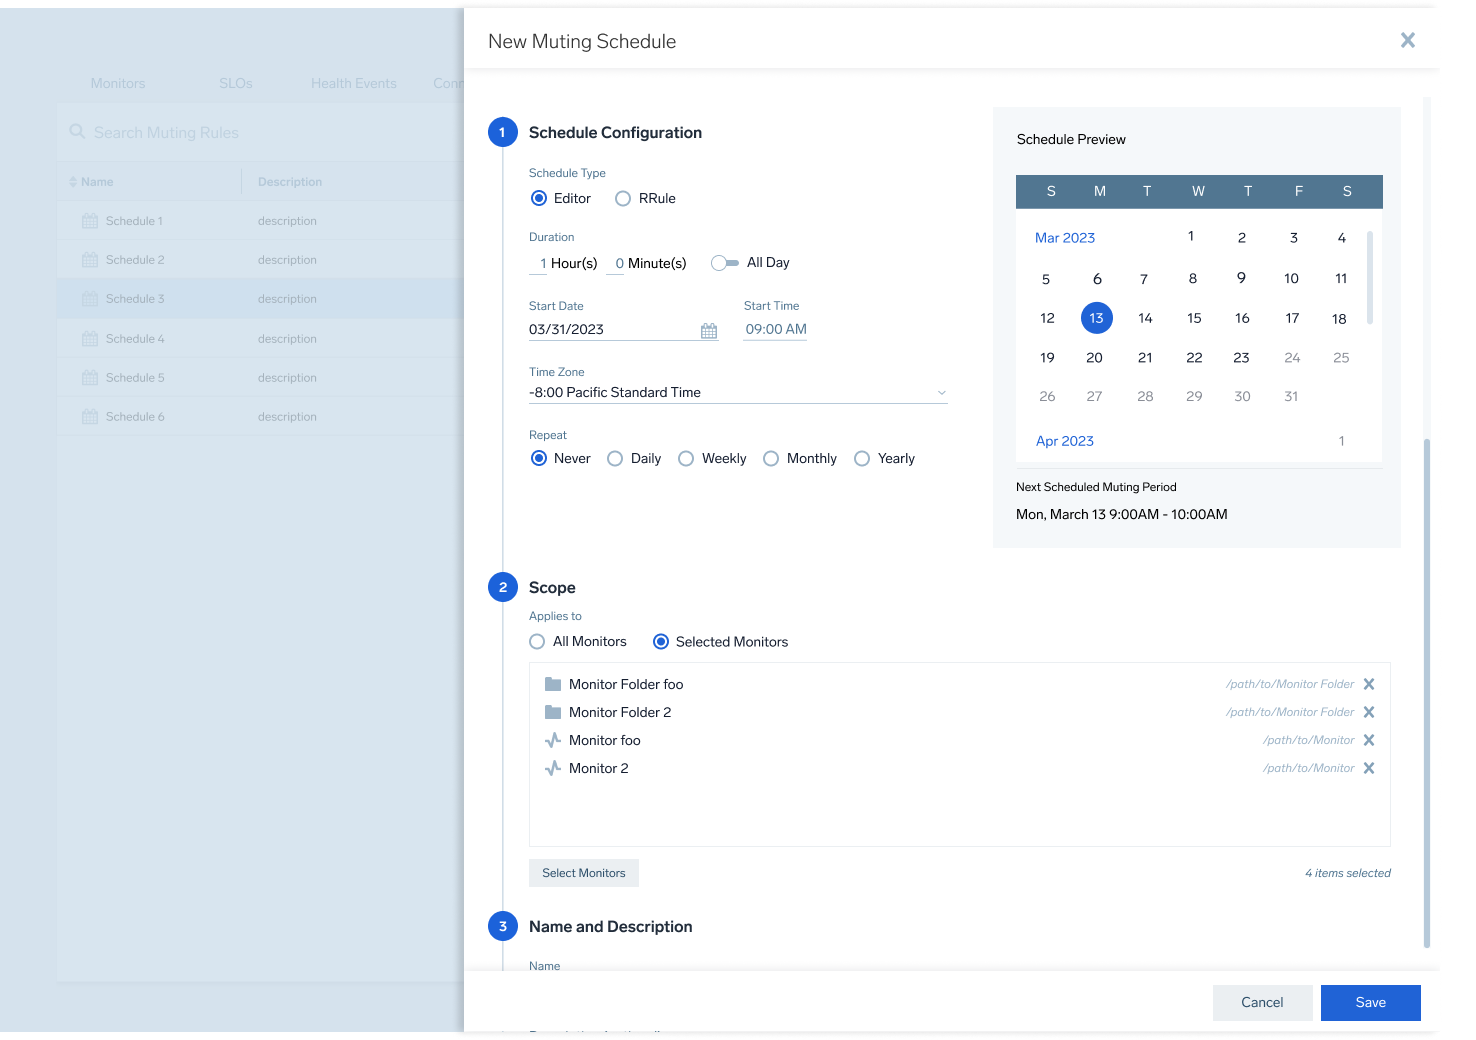Select the RRule schedule type
1476x1040 pixels.
(x=623, y=199)
